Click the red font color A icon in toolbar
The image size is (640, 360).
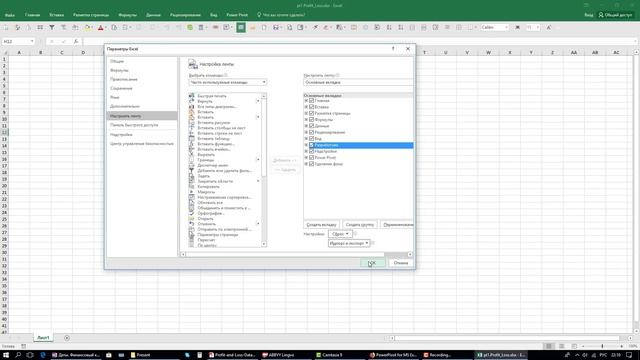100,27
